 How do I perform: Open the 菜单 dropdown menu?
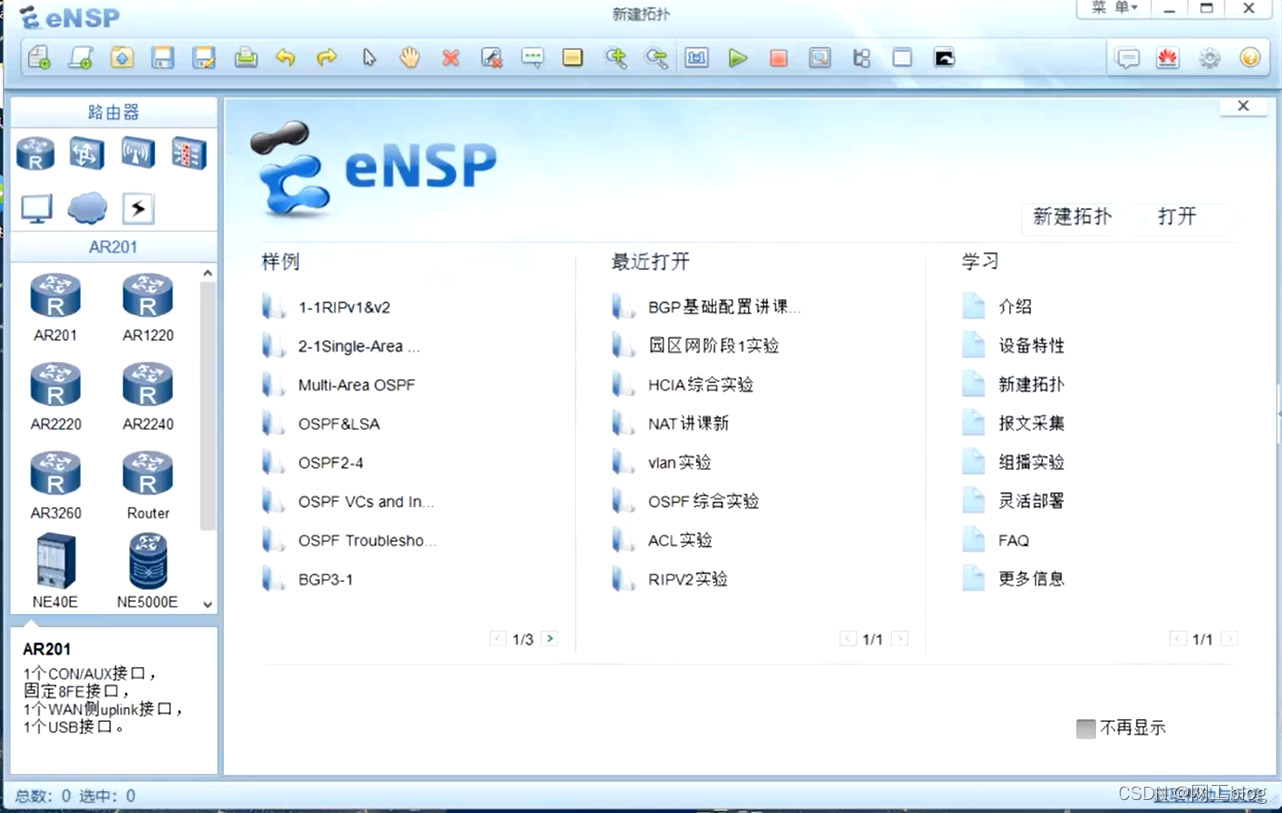point(1113,8)
